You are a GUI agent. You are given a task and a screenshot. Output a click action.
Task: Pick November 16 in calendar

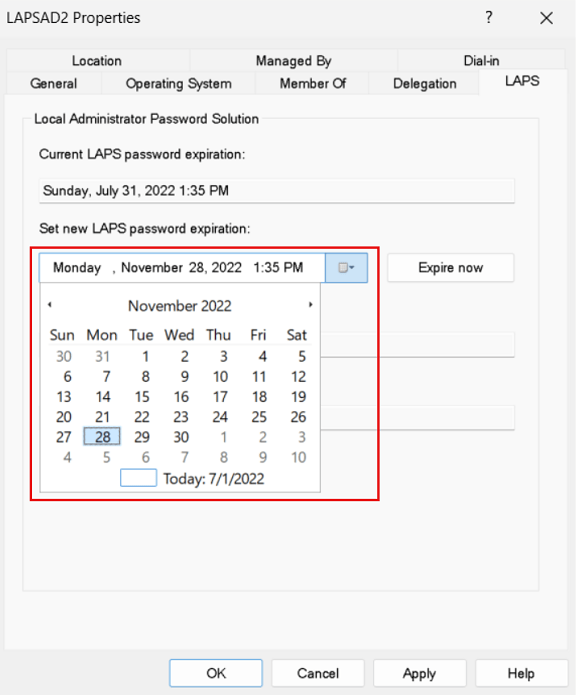[x=181, y=397]
